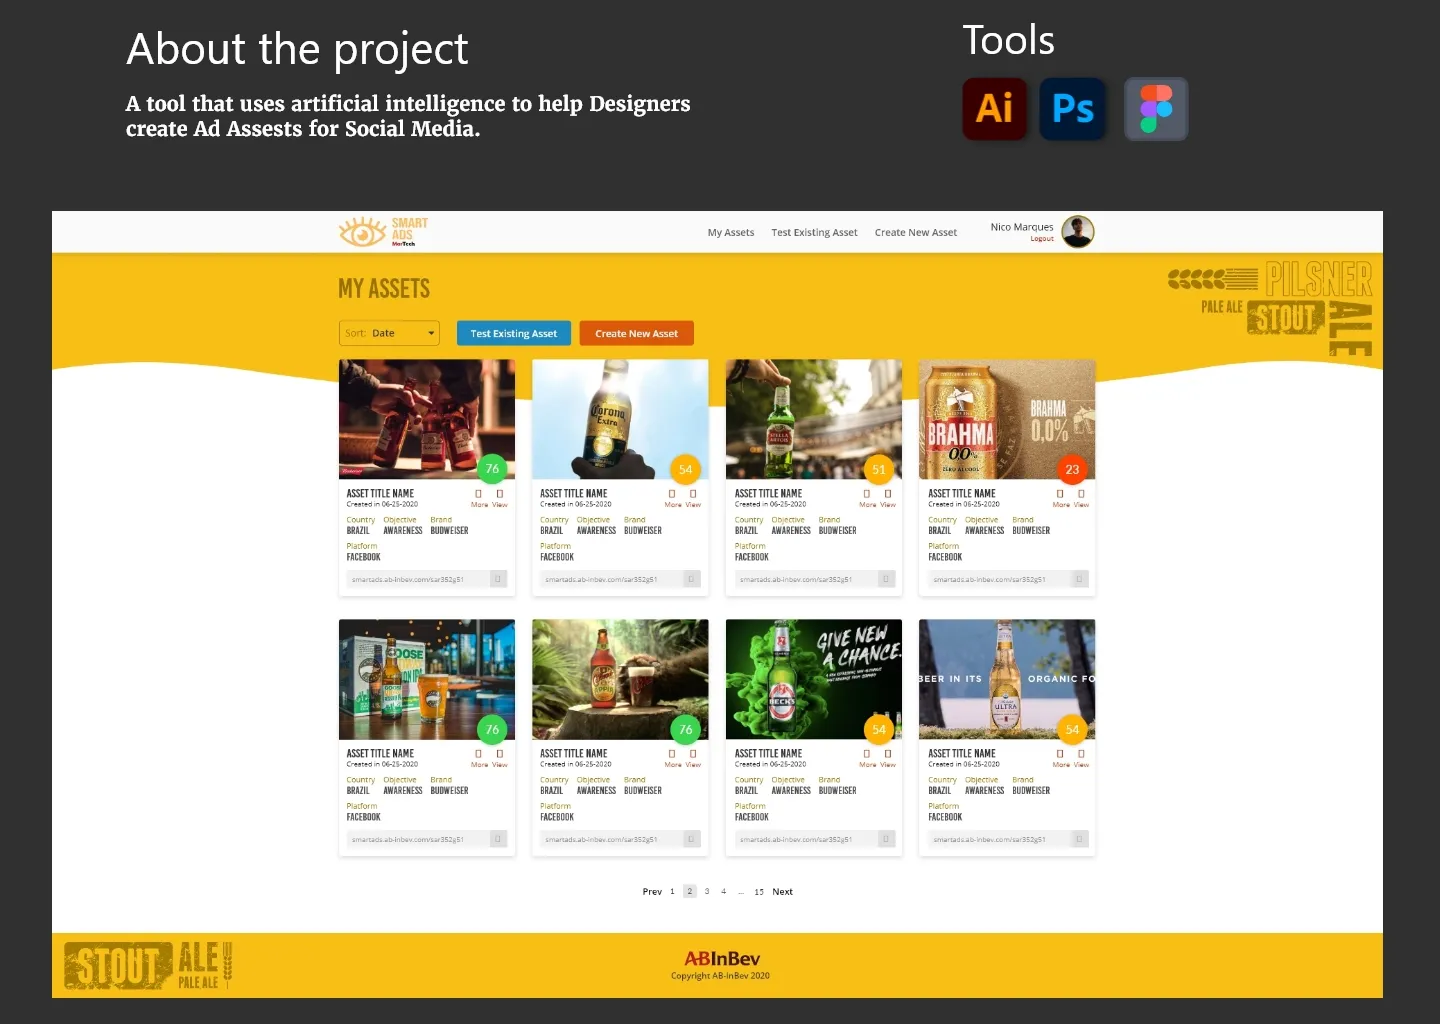Click the blue Test Existing Asset button
Viewport: 1440px width, 1024px height.
click(514, 333)
